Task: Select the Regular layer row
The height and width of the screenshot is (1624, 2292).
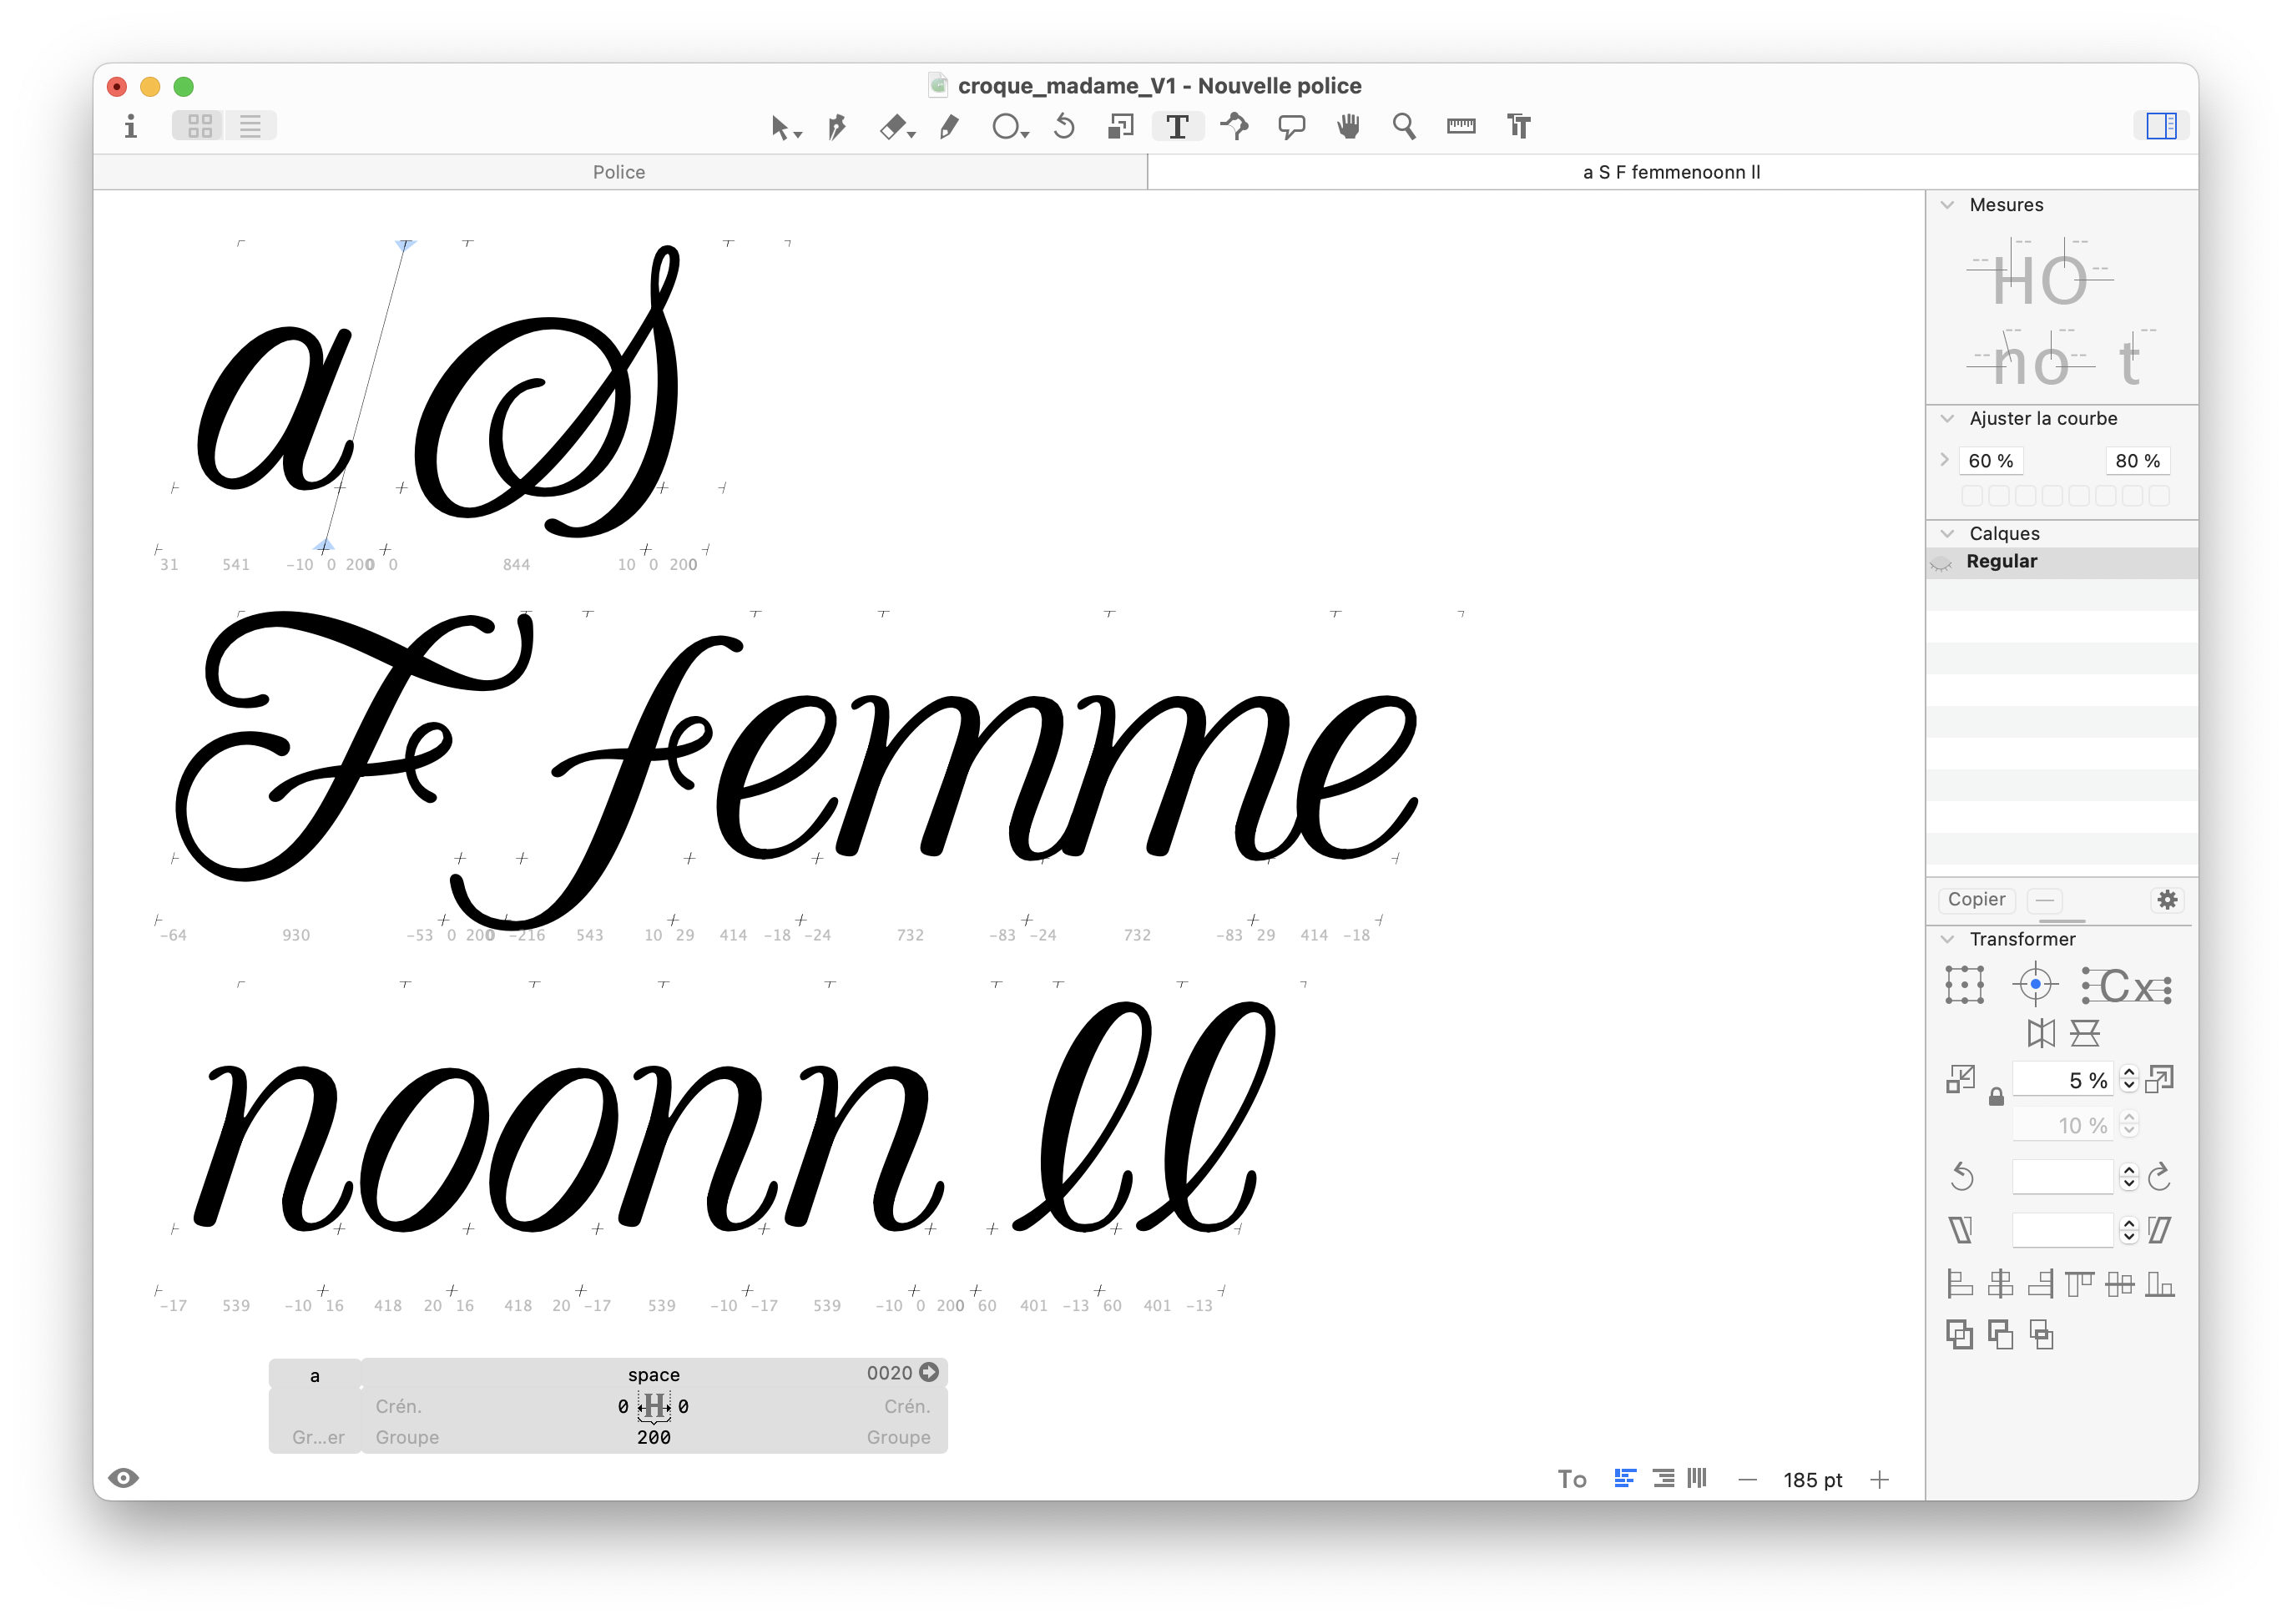Action: [x=2061, y=563]
